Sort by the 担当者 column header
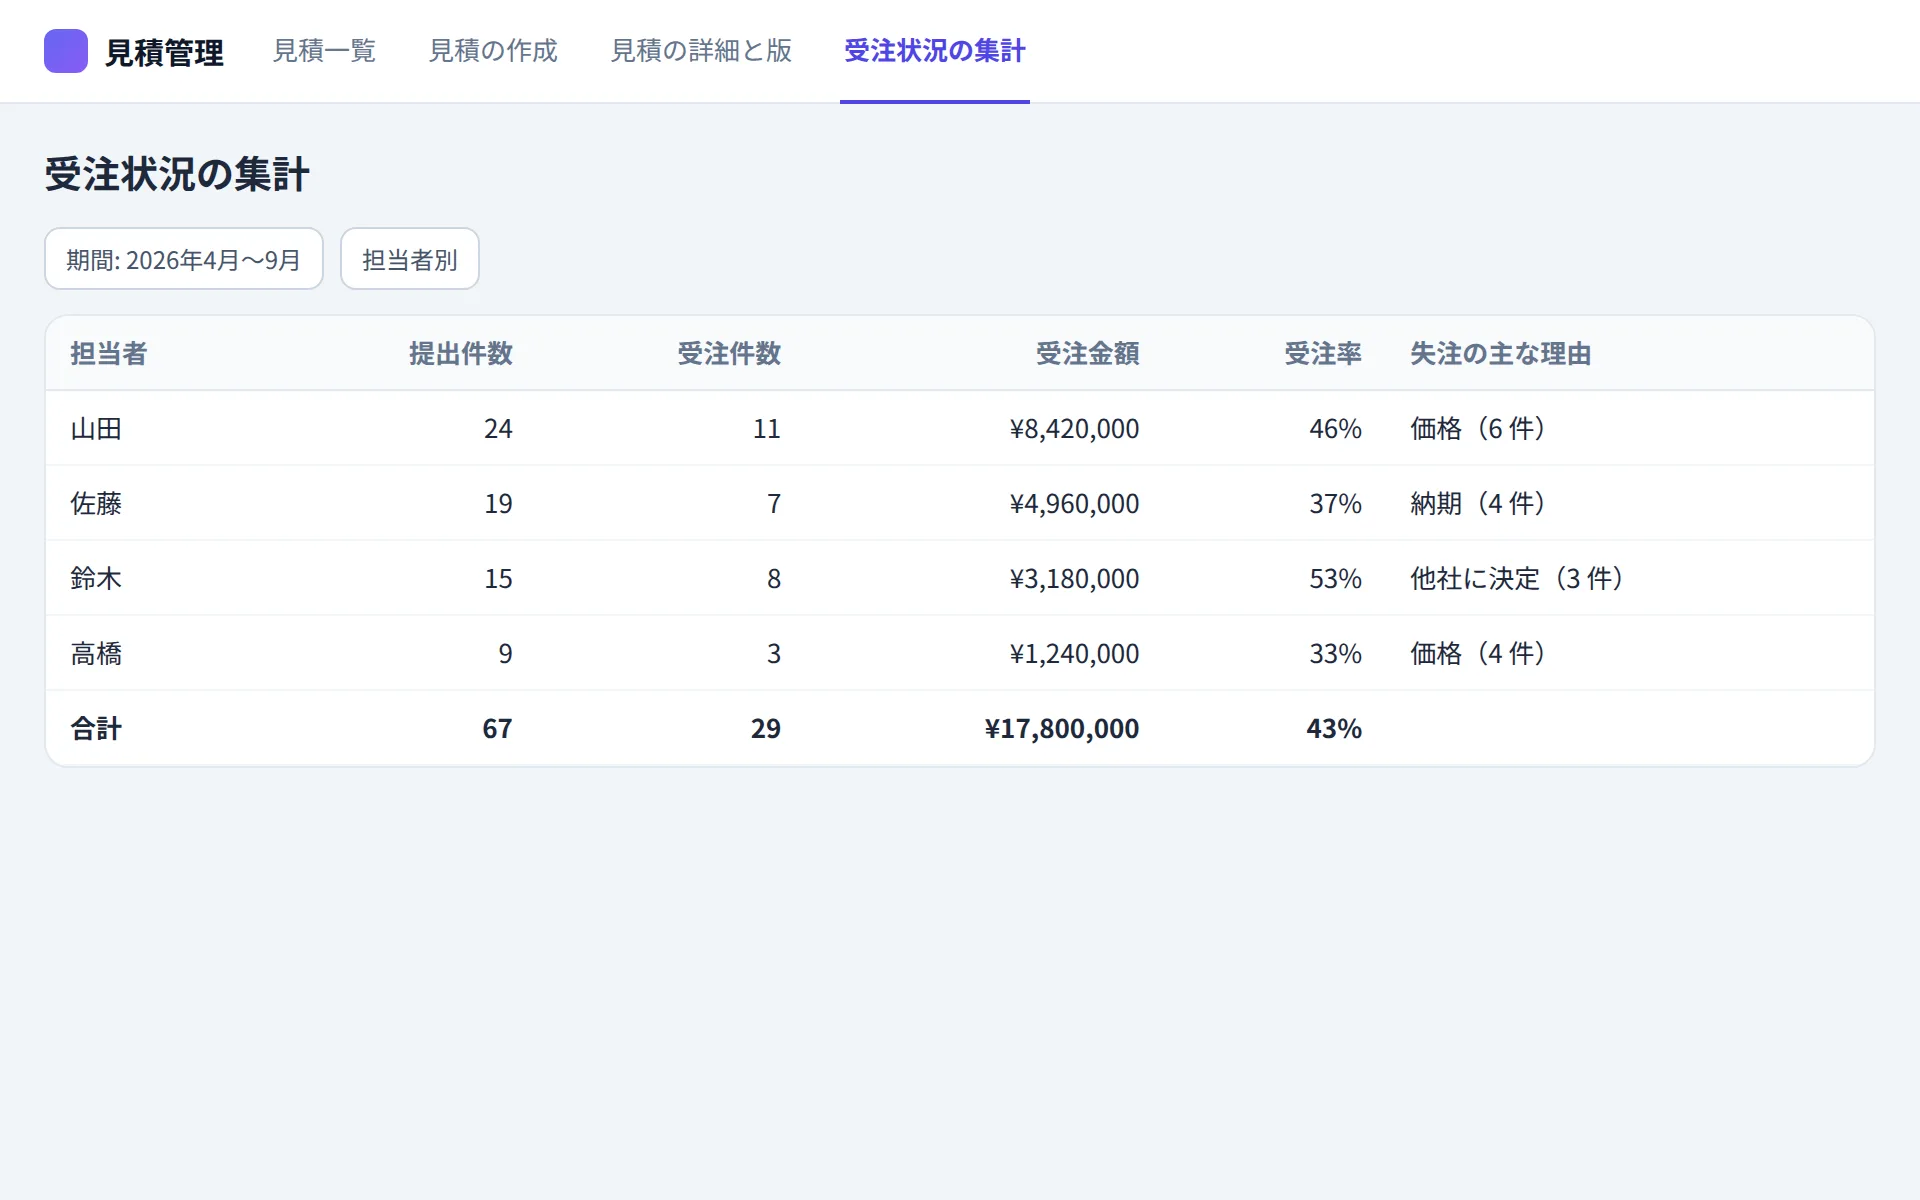1920x1200 pixels. tap(109, 353)
